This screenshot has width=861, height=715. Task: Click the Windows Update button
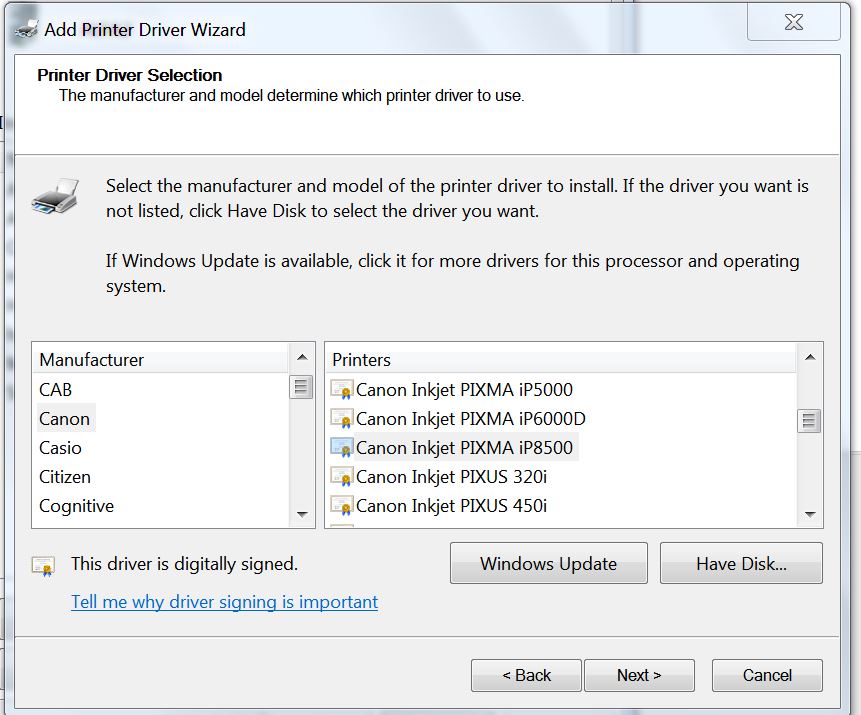[549, 563]
